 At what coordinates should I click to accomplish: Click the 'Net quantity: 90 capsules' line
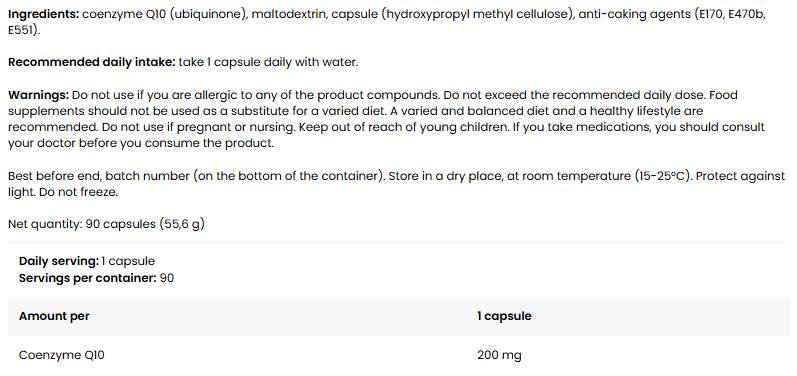(106, 224)
